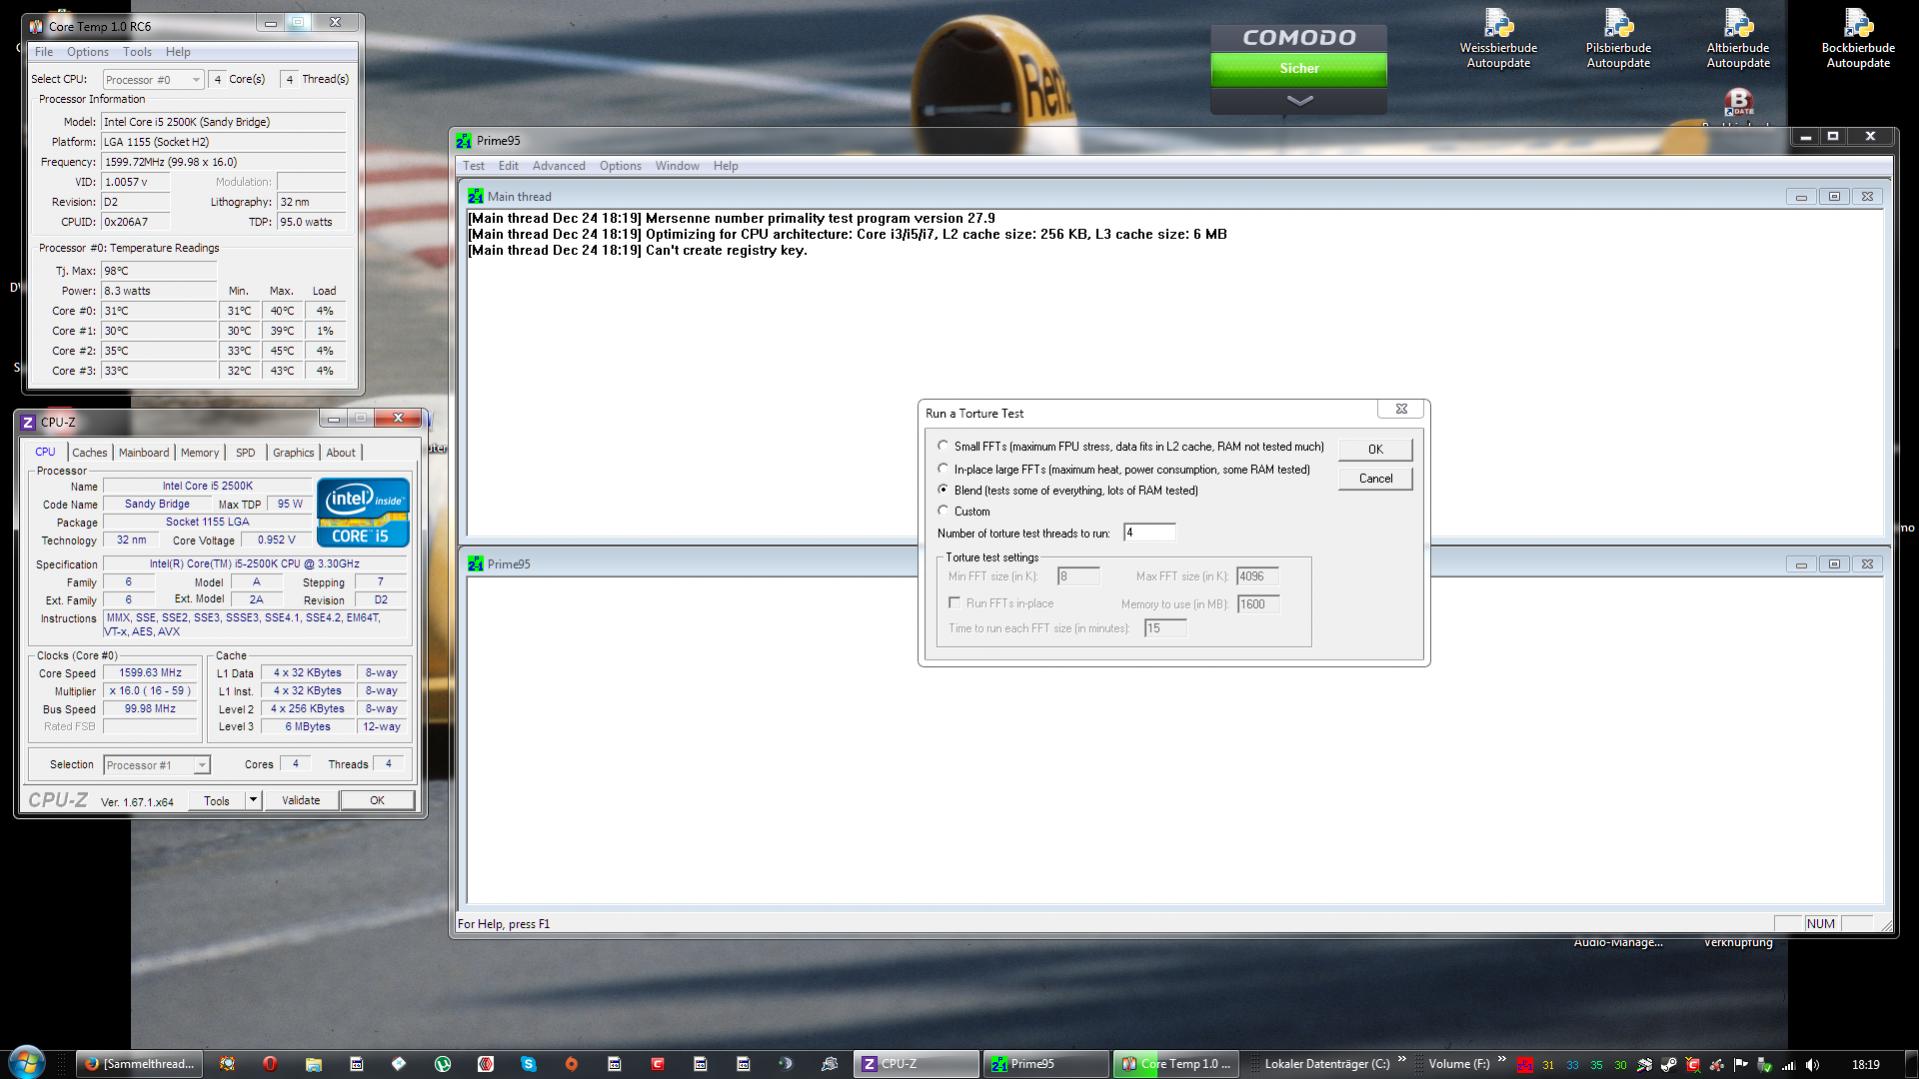
Task: Click the Memory to use in MB field
Action: pyautogui.click(x=1258, y=604)
